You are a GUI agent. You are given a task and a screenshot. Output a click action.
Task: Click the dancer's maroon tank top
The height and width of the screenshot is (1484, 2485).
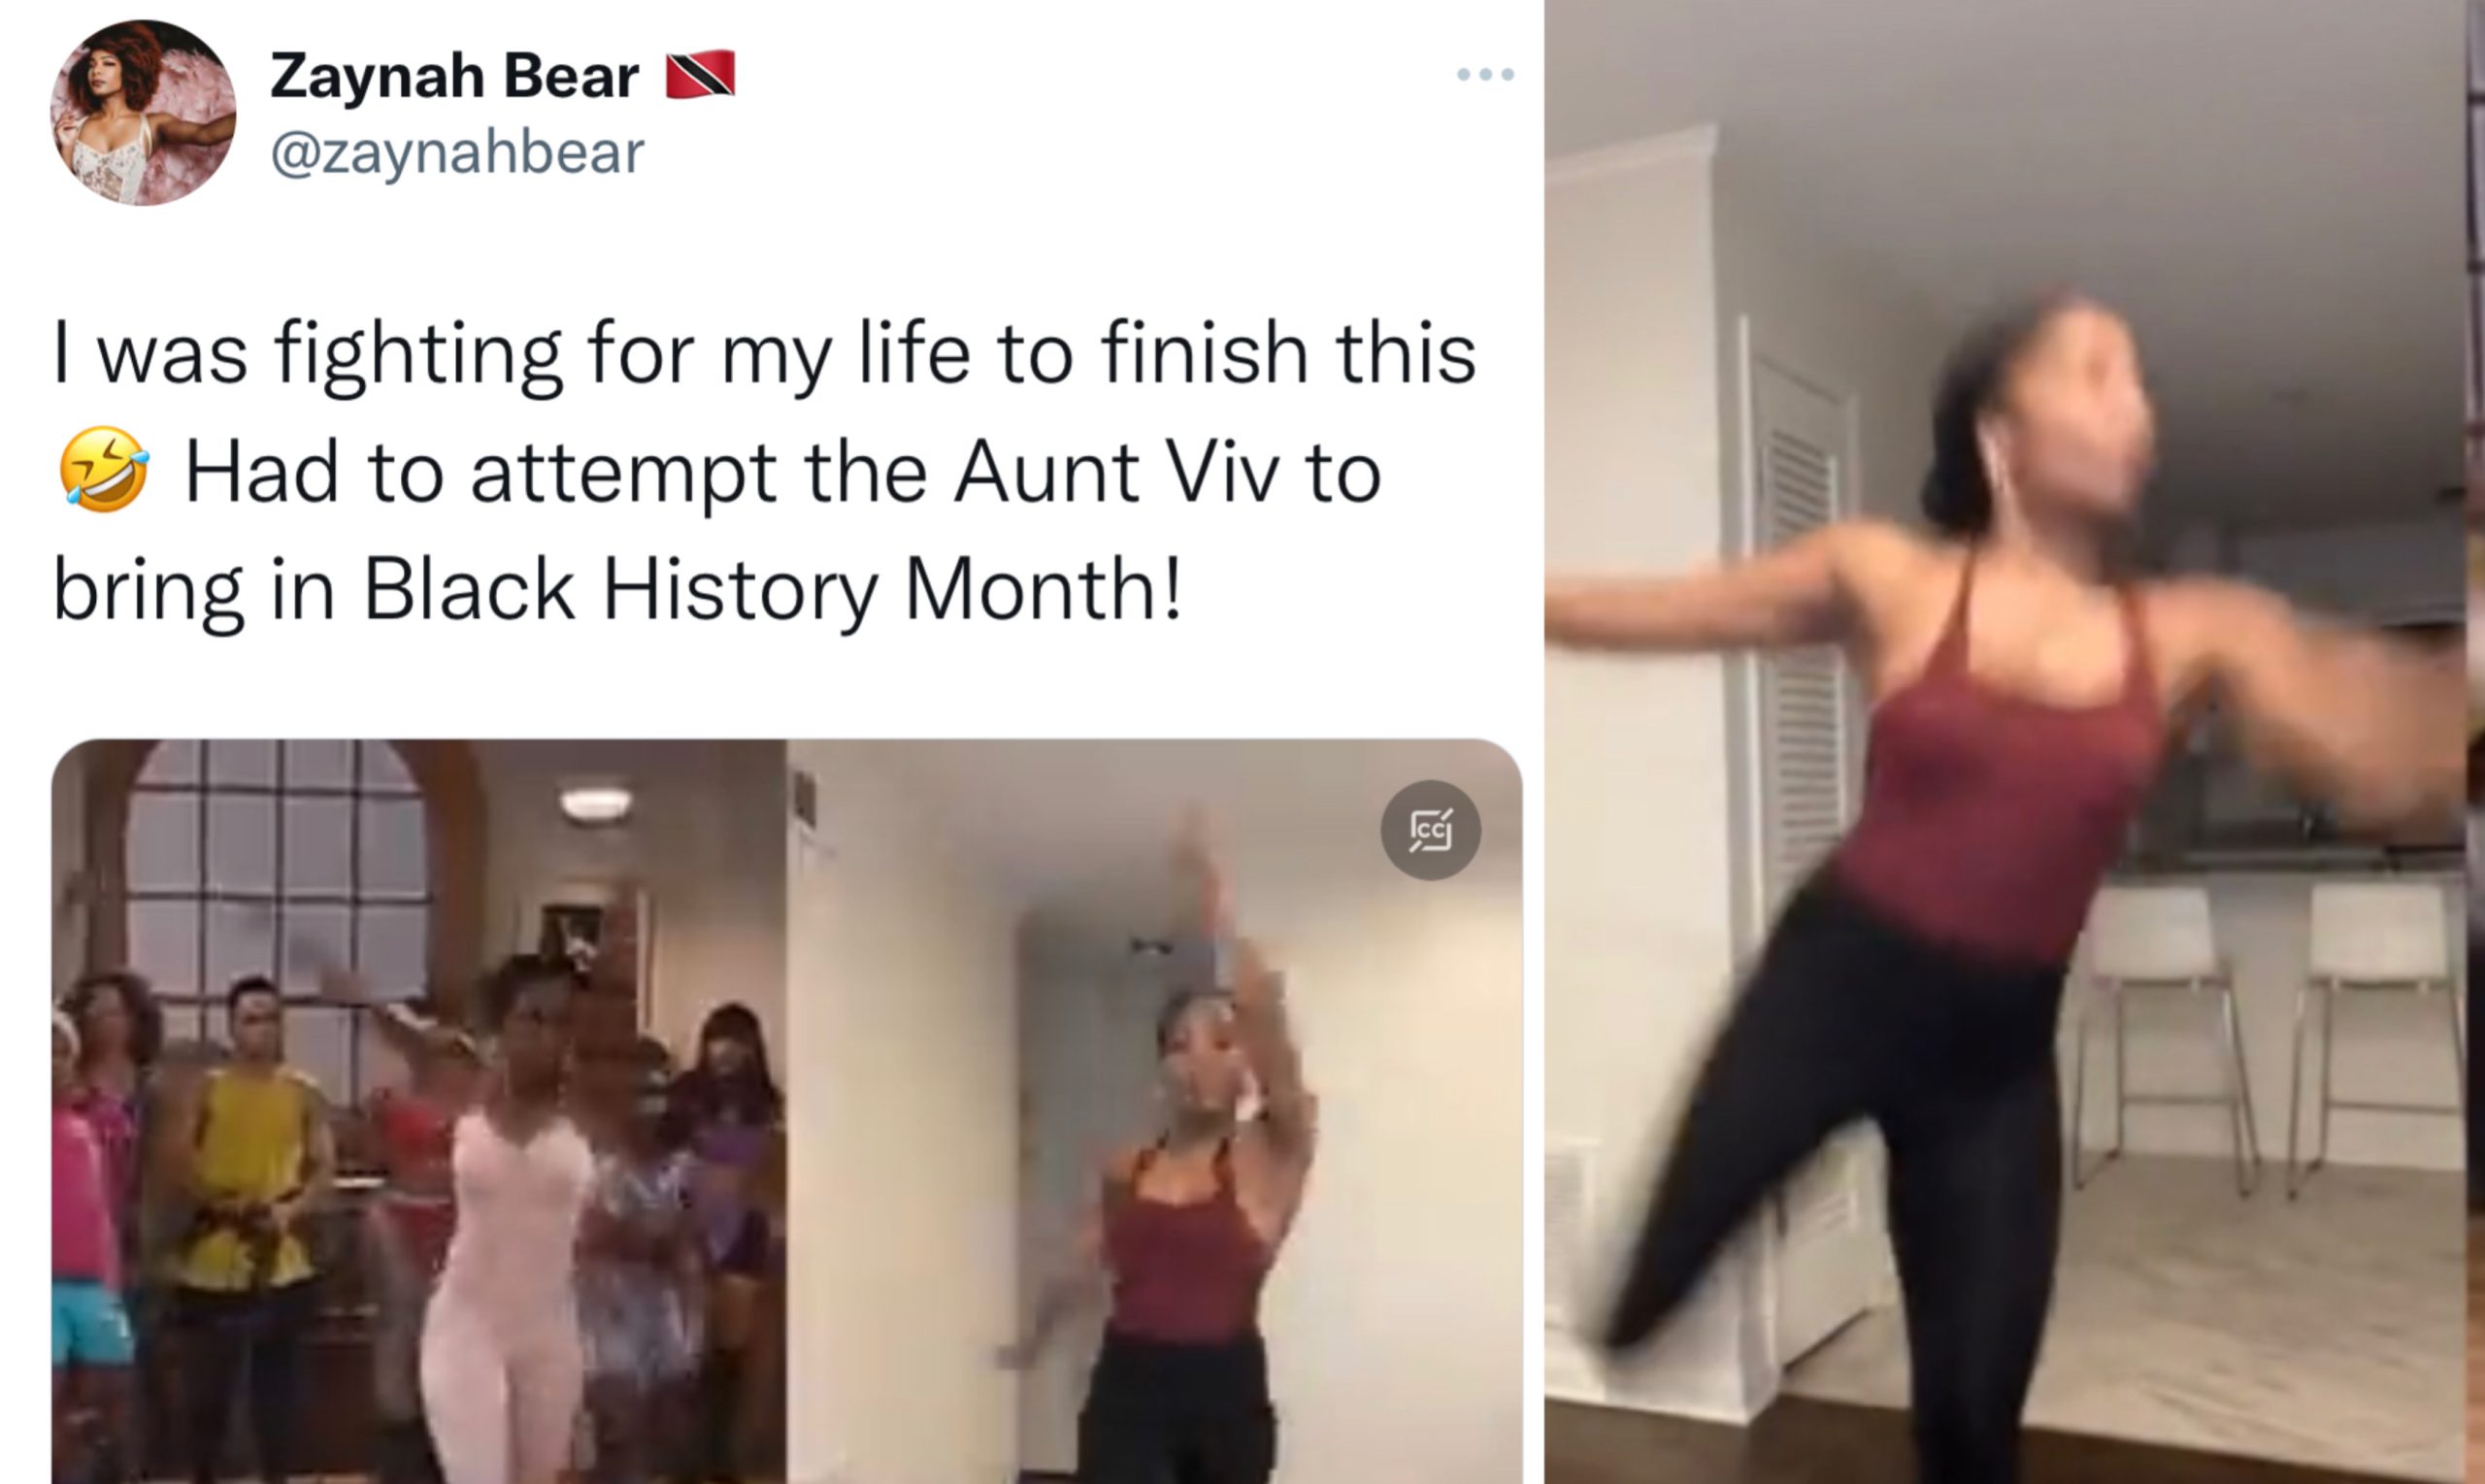point(1990,780)
